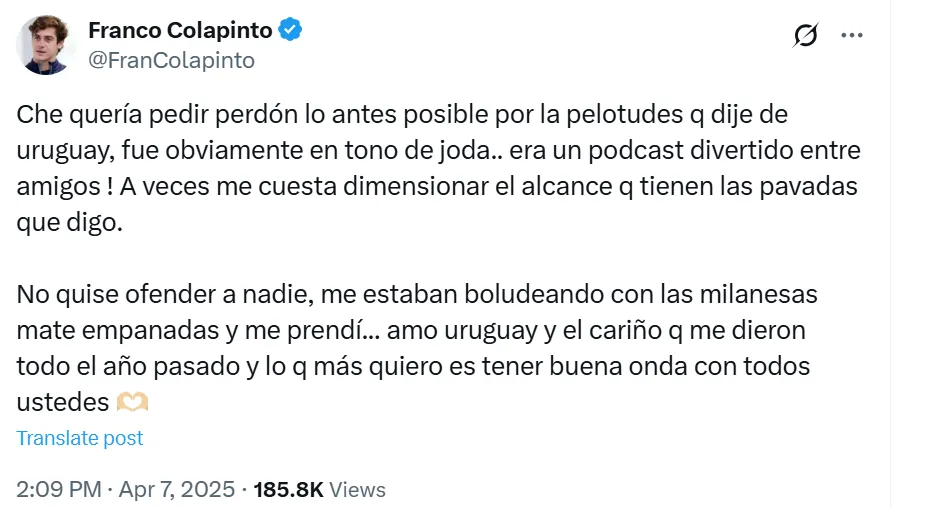Open Franco Colapinto's profile picture
The width and height of the screenshot is (930, 507).
[44, 45]
